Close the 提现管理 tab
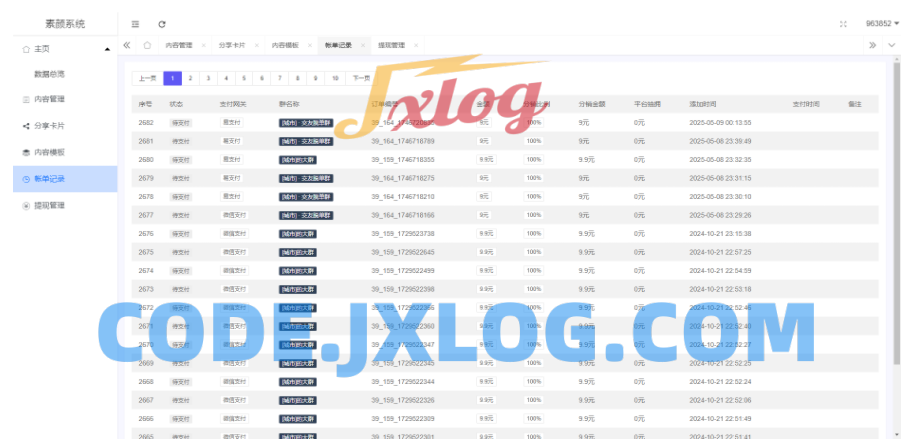Image resolution: width=910 pixels, height=448 pixels. tap(415, 46)
